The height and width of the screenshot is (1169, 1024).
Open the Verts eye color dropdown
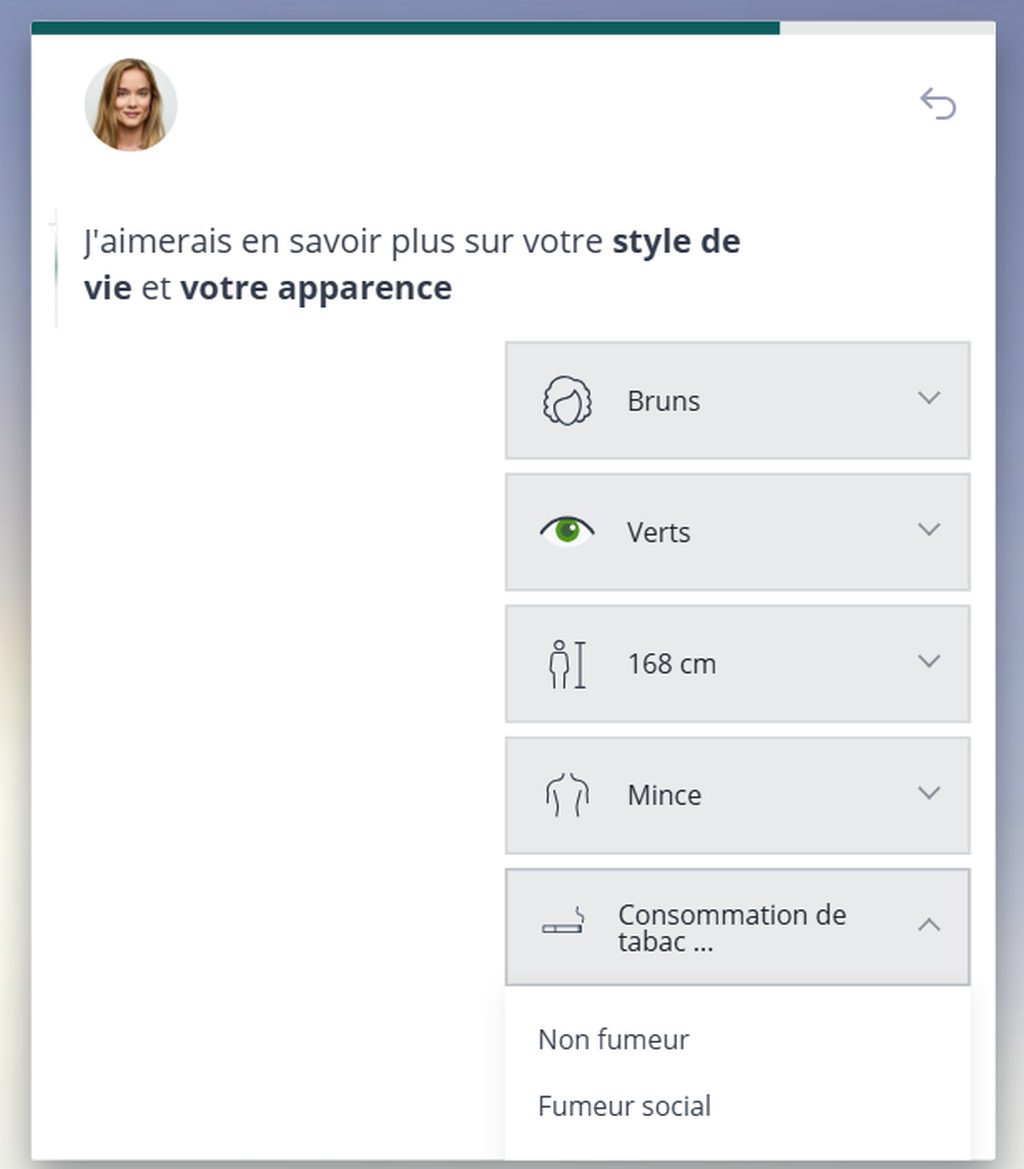pyautogui.click(x=738, y=532)
